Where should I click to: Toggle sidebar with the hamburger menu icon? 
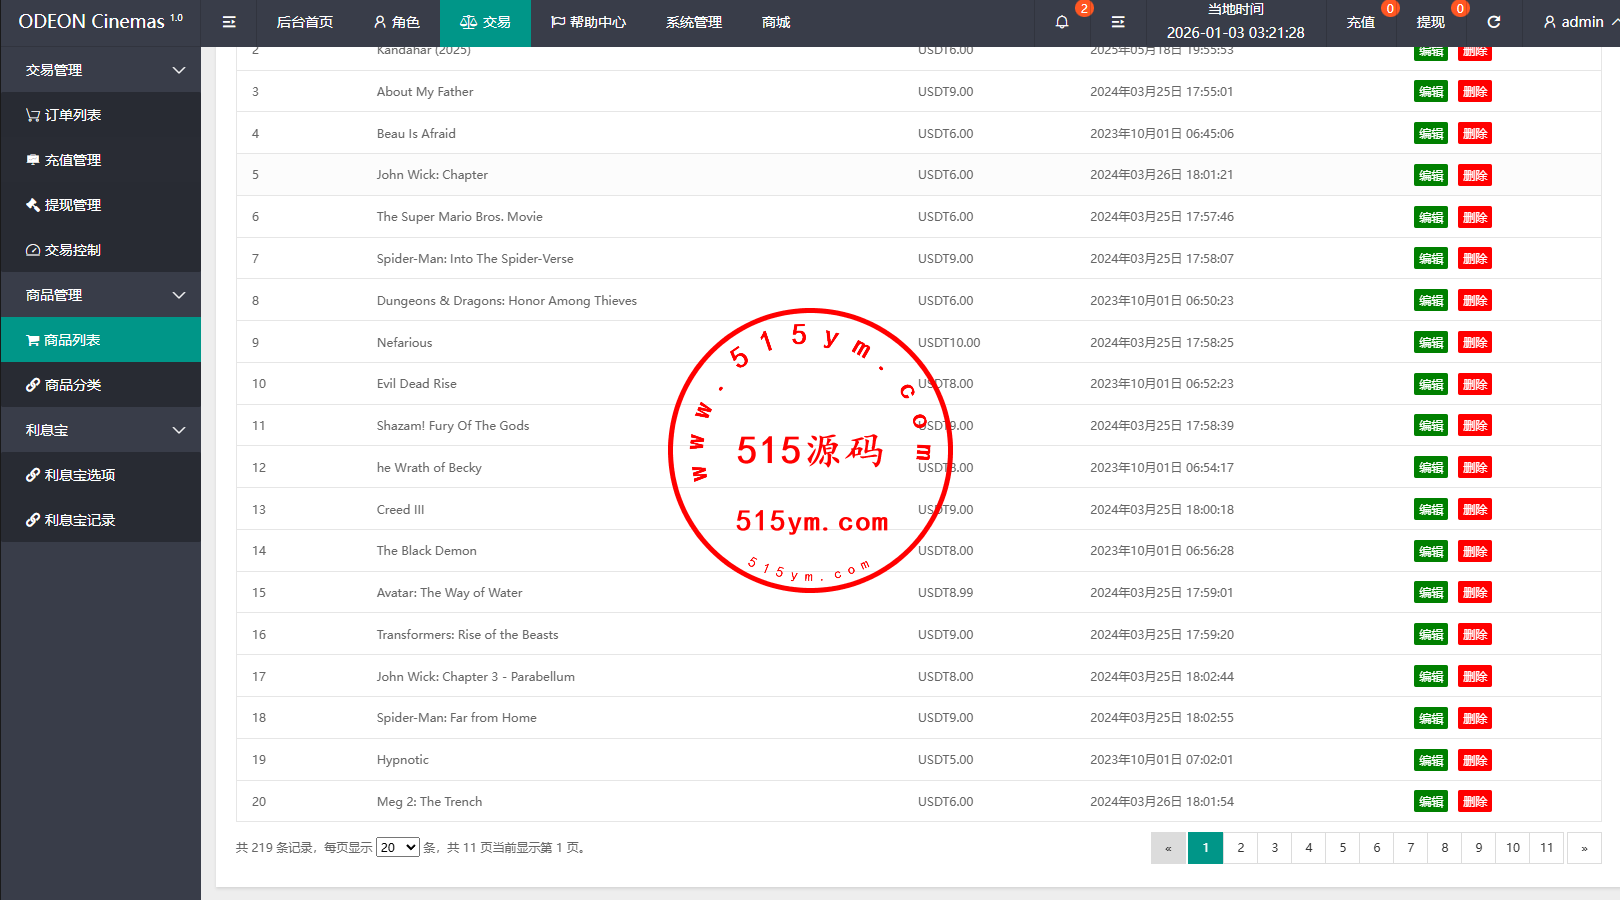click(229, 22)
